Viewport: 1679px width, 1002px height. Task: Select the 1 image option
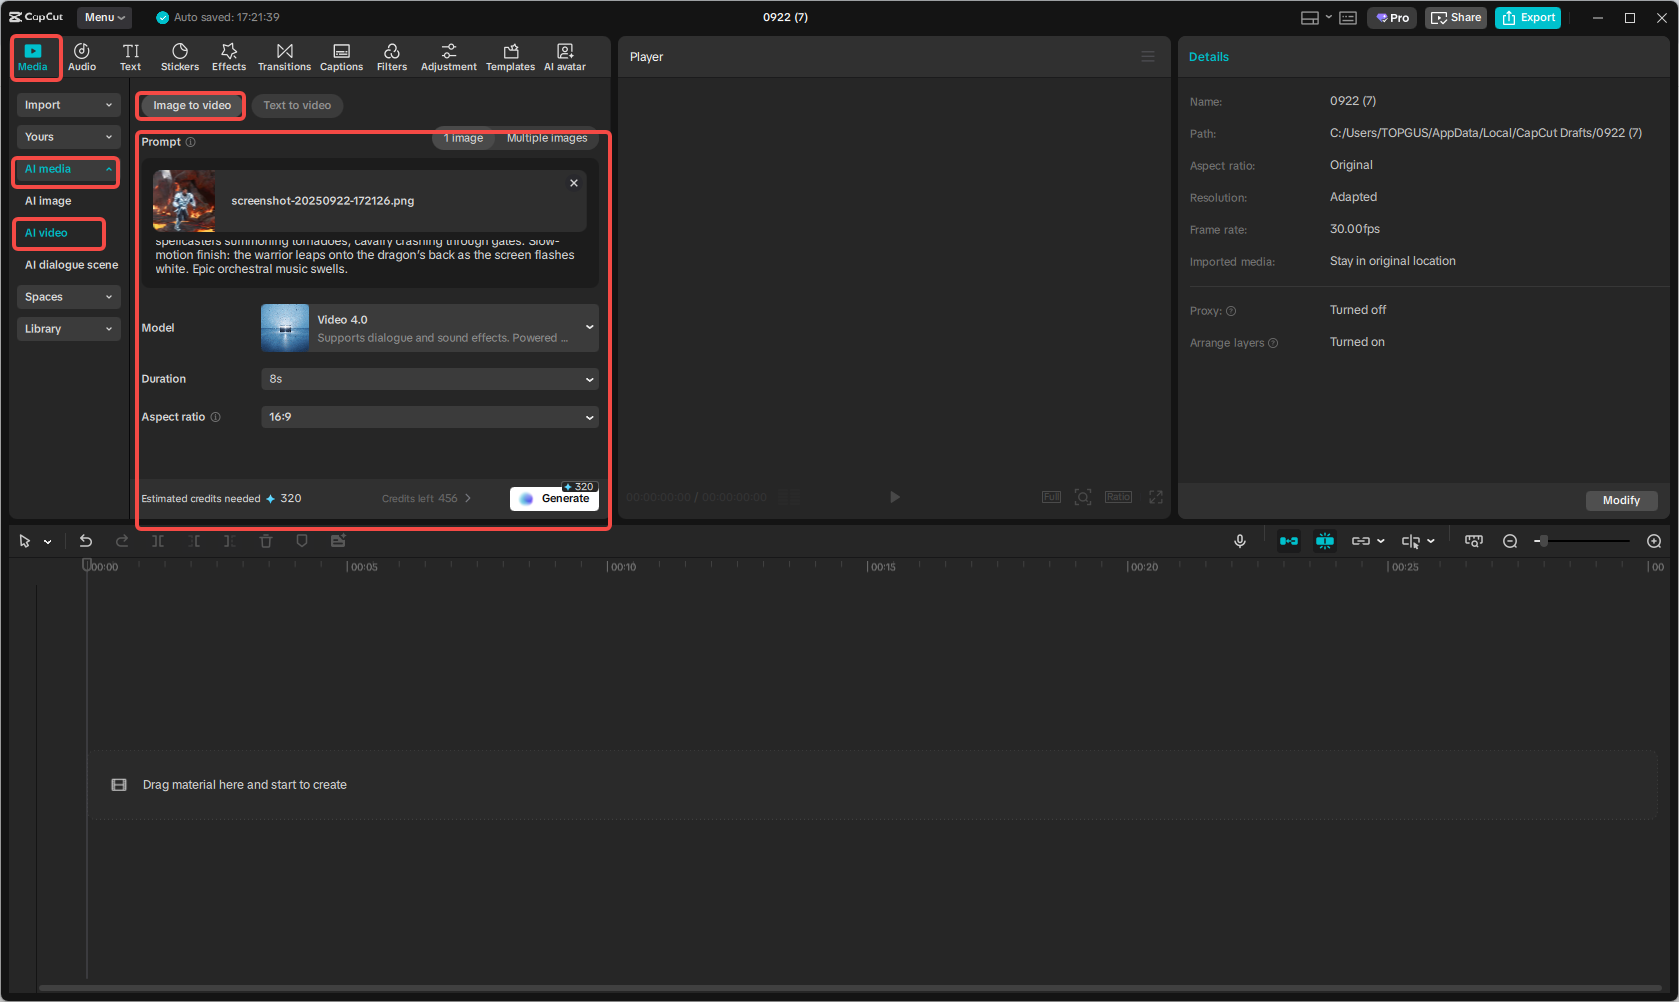464,138
